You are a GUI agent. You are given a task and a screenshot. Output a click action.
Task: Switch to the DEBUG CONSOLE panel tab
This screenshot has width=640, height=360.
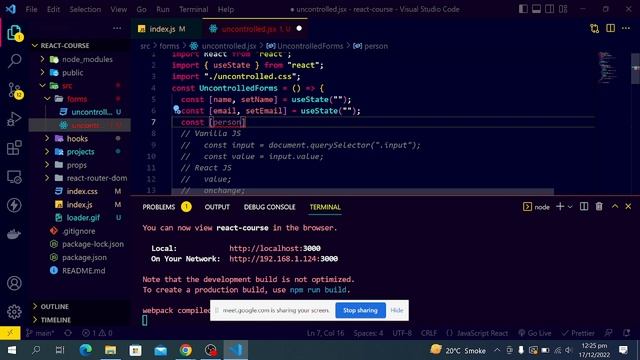(x=269, y=207)
